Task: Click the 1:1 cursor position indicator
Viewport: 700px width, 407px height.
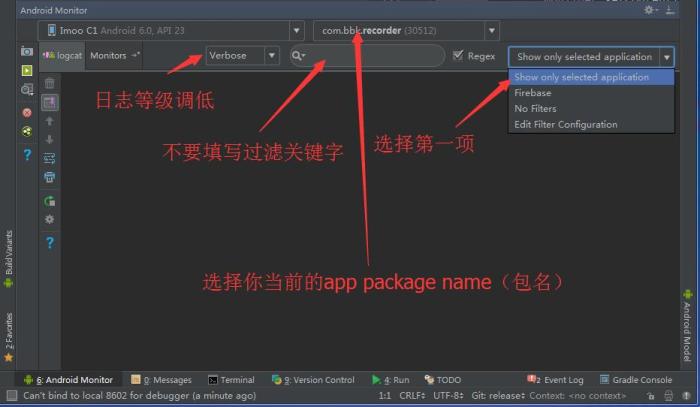Action: [385, 395]
